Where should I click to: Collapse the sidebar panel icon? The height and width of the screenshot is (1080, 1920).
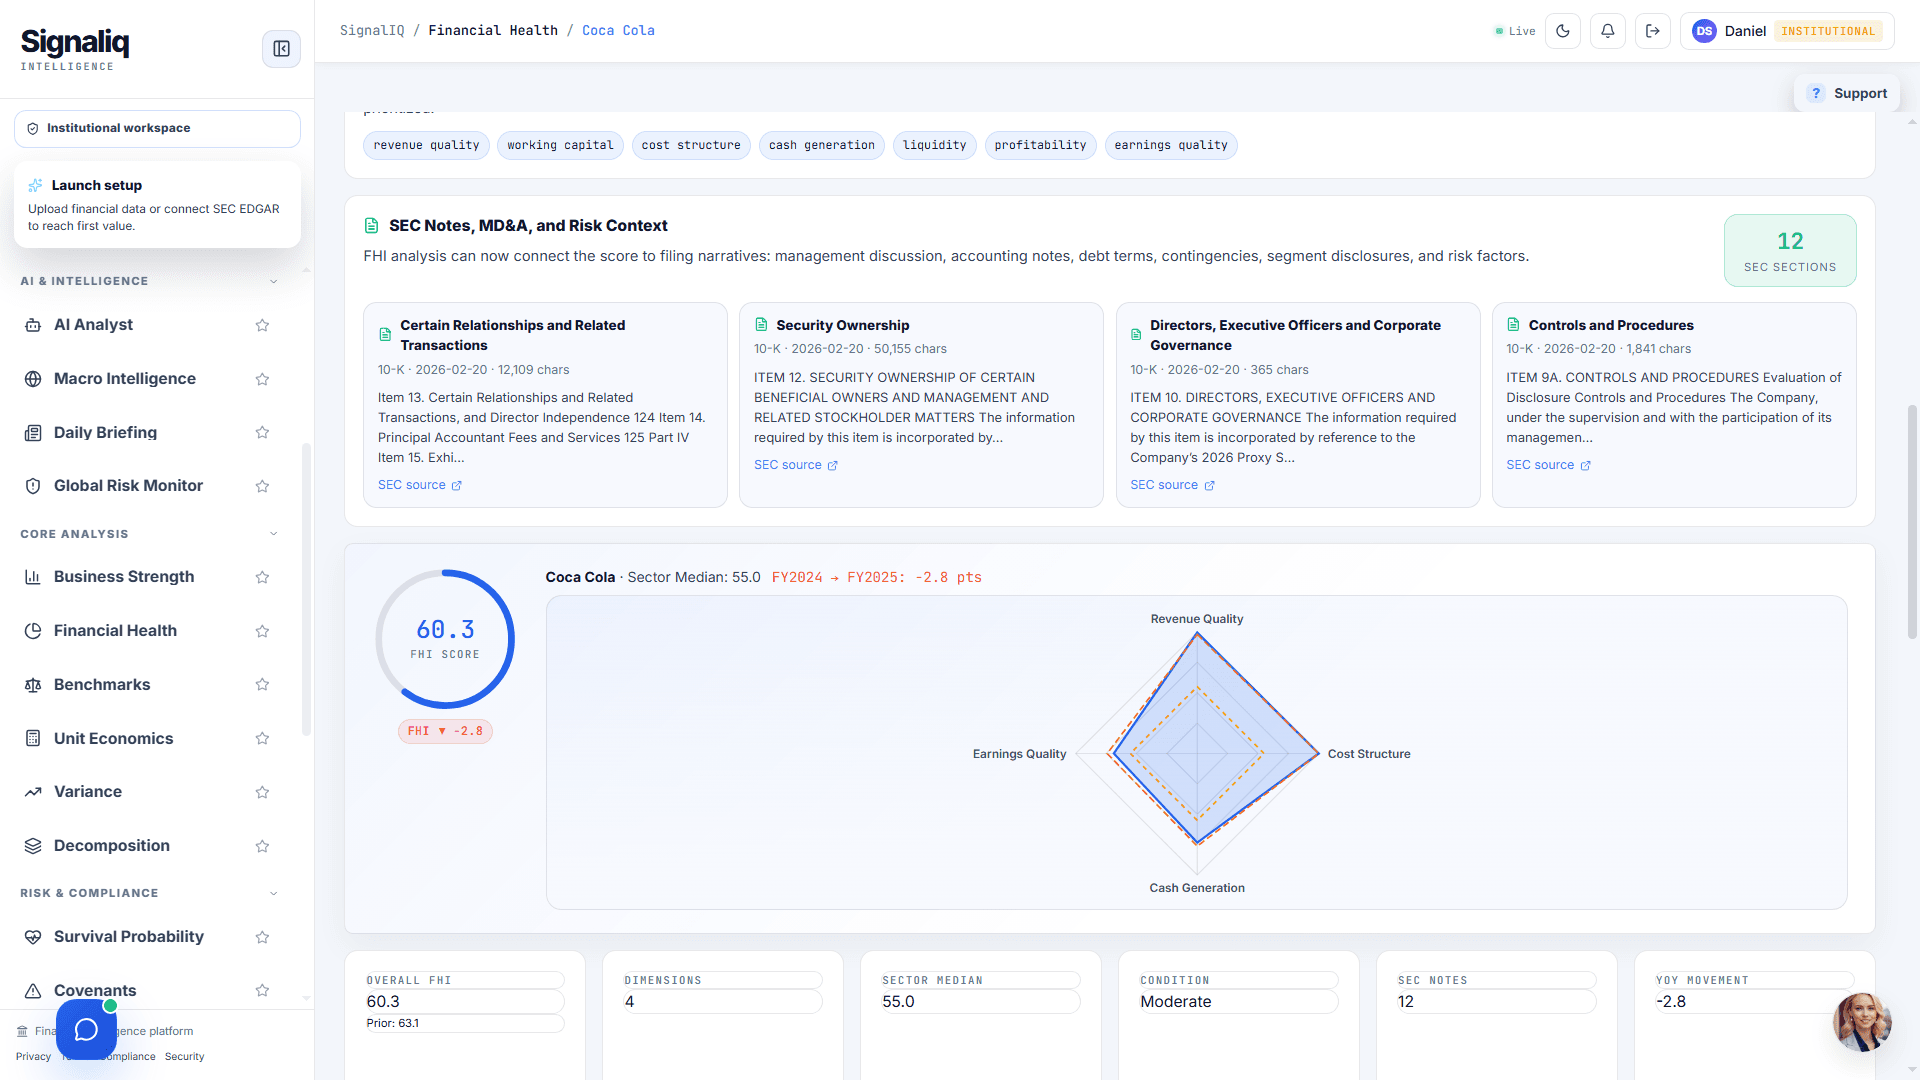click(281, 49)
